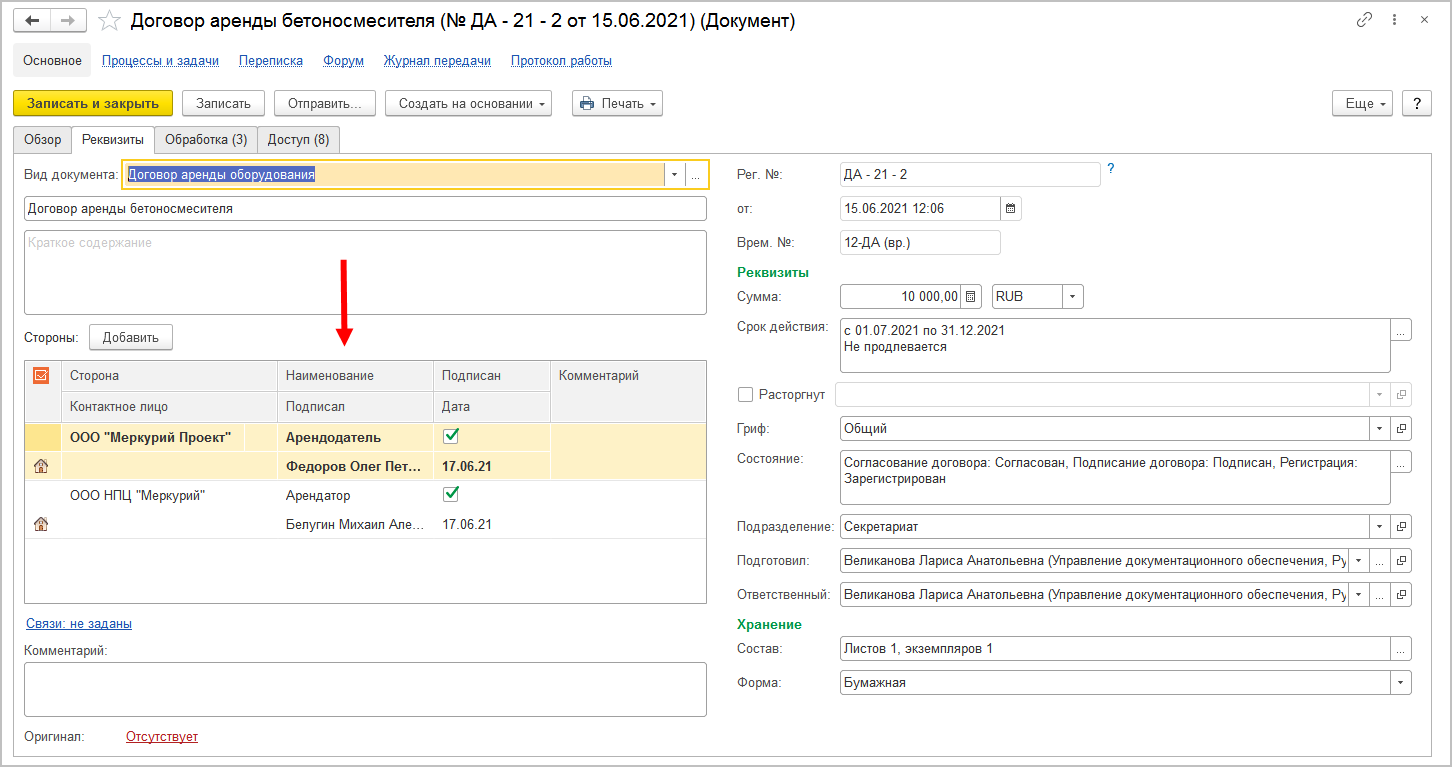1452x767 pixels.
Task: Toggle the Расторгнут checkbox
Action: [745, 395]
